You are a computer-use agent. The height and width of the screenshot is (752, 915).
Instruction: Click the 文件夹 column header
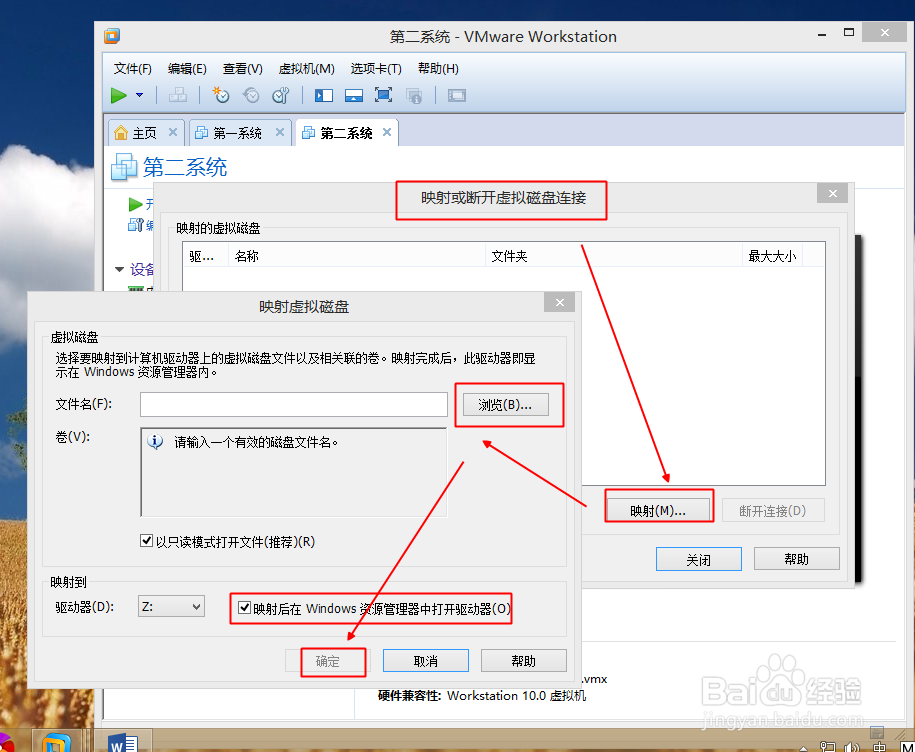[x=614, y=256]
